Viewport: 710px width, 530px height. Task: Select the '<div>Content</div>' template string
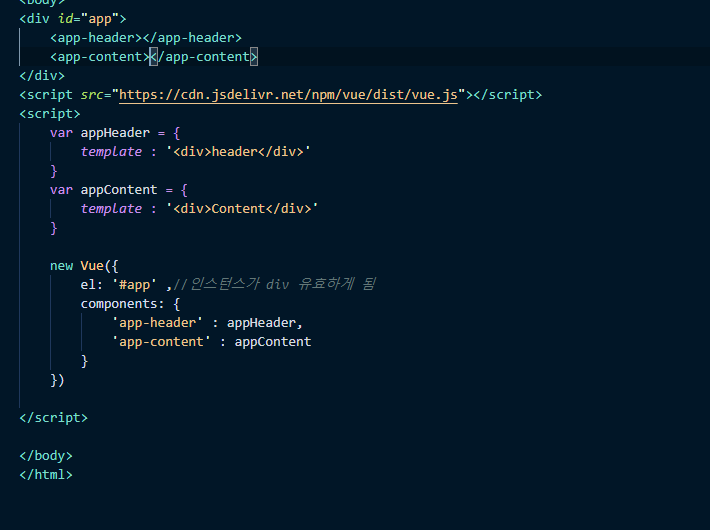click(x=242, y=209)
